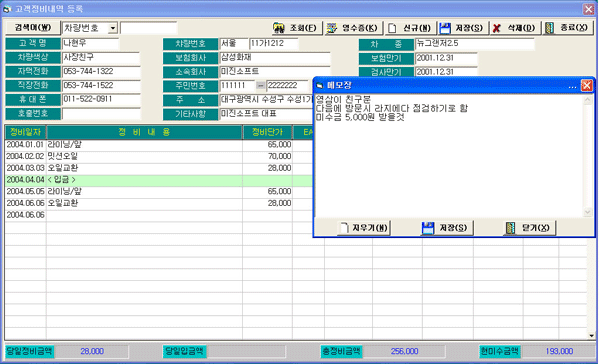Click the 정비일자 column header
The height and width of the screenshot is (364, 599).
click(26, 132)
